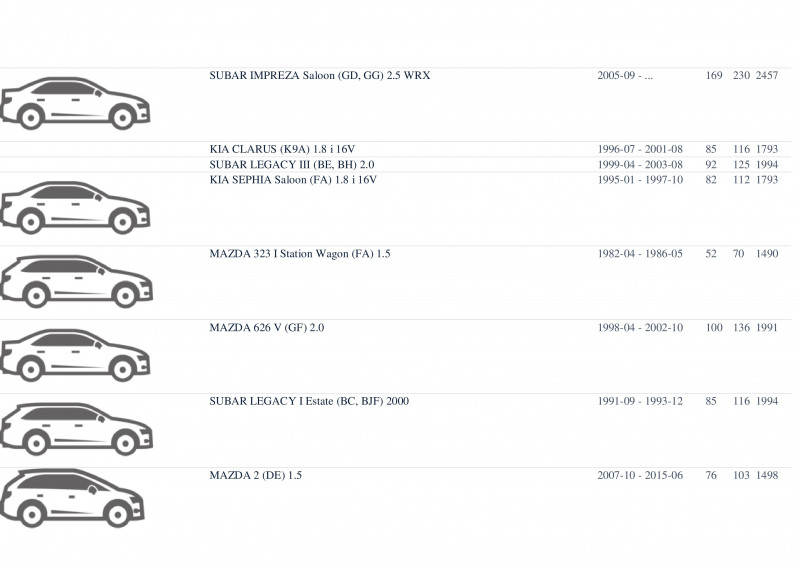
Task: Click the 1991 displacement value for MAZDA 626
Action: pyautogui.click(x=767, y=328)
